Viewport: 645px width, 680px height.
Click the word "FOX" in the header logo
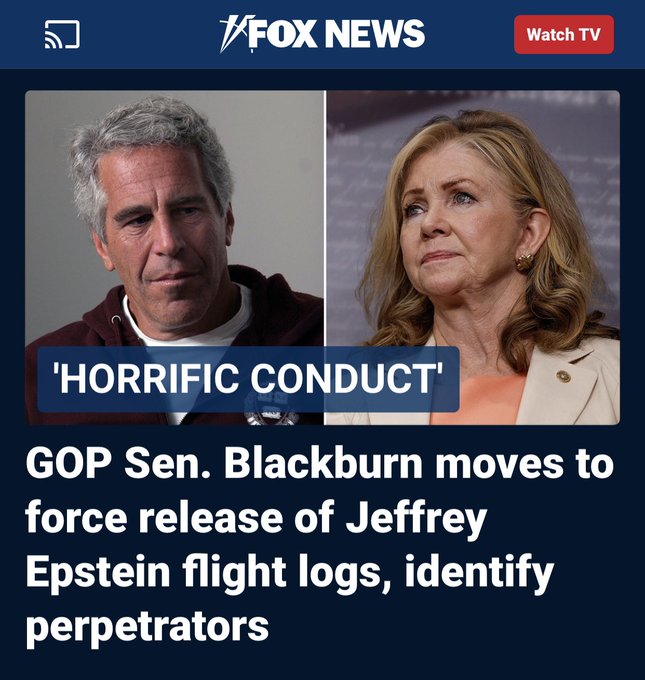(285, 33)
